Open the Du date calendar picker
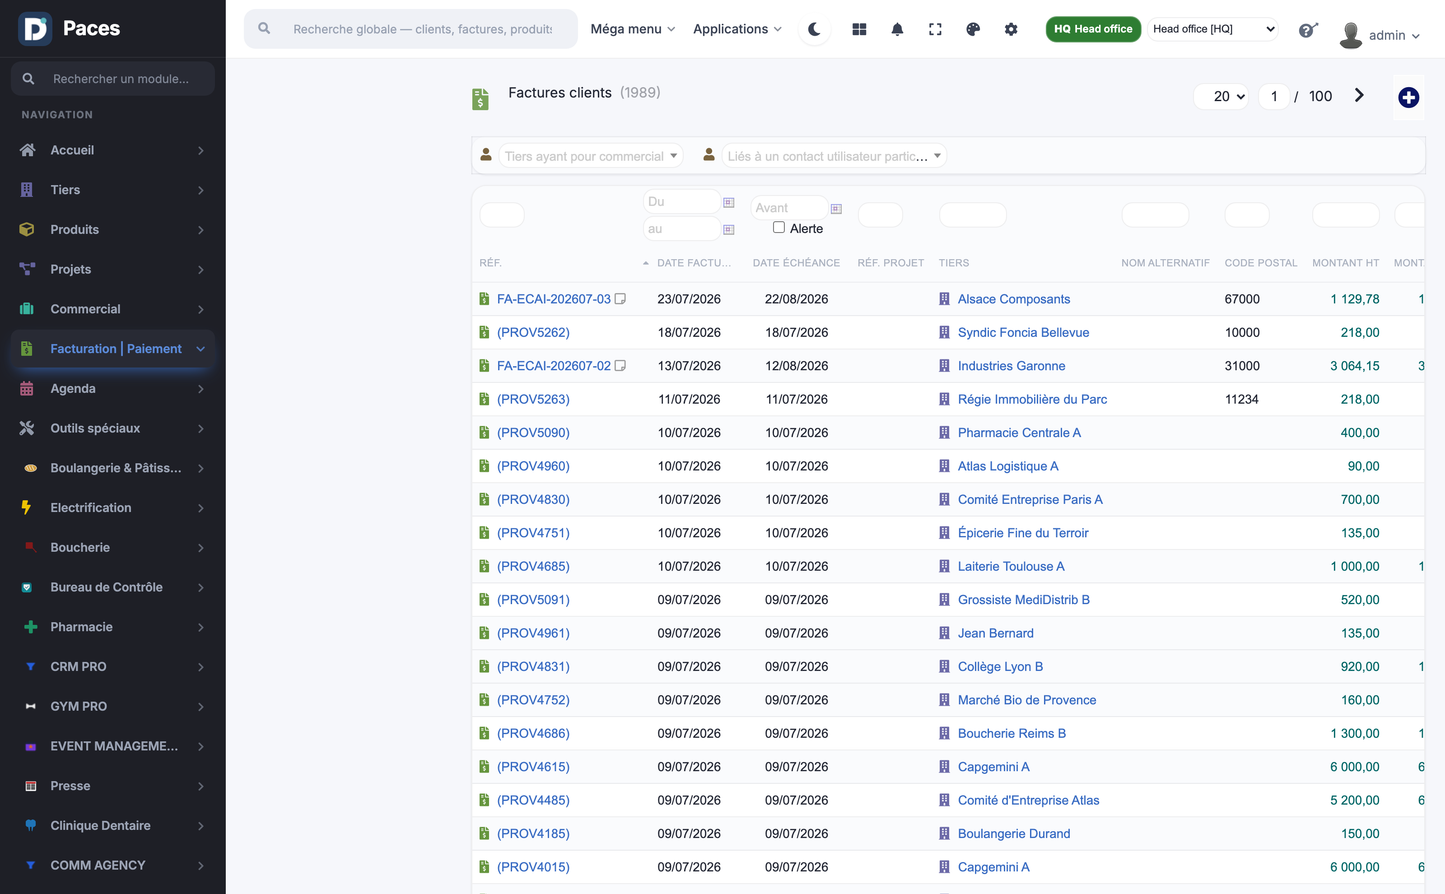The width and height of the screenshot is (1445, 894). coord(729,202)
